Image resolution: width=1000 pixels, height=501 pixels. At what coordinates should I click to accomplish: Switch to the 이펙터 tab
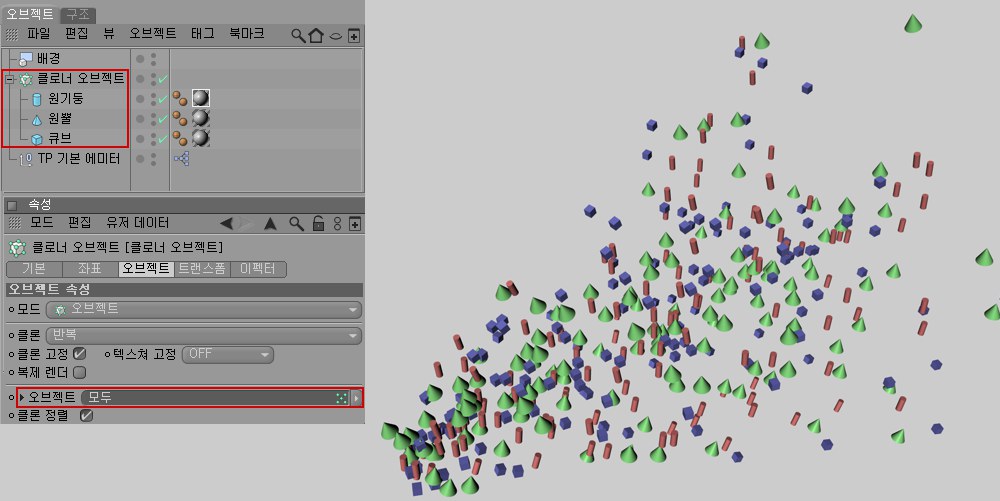click(258, 269)
